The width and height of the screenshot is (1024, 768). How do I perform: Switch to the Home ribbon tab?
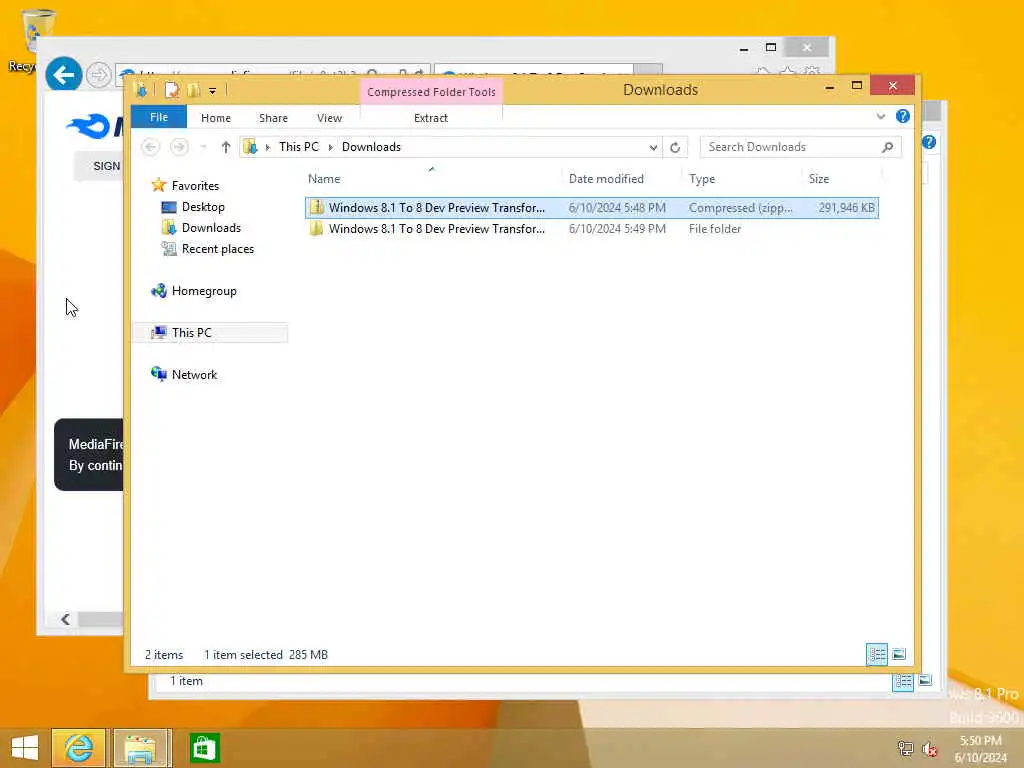(216, 118)
